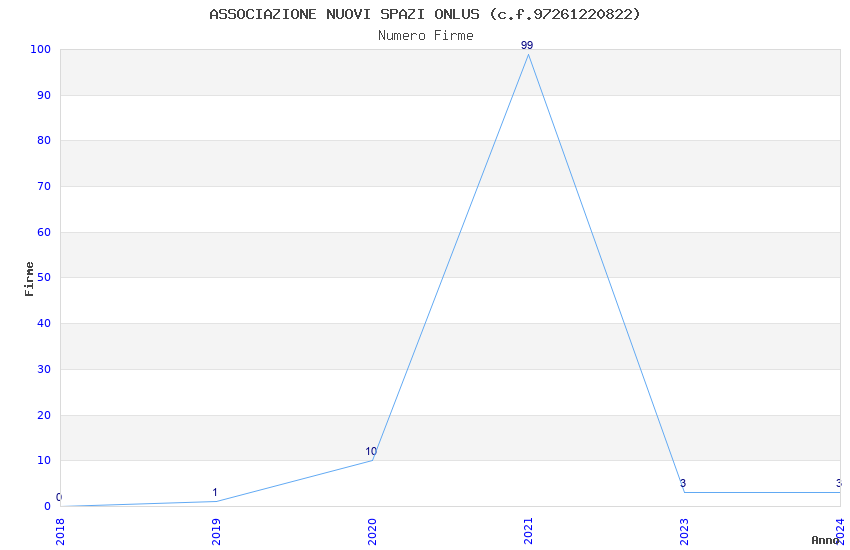This screenshot has height=550, width=850.
Task: Click the y-axis tick label 70
Action: click(43, 186)
